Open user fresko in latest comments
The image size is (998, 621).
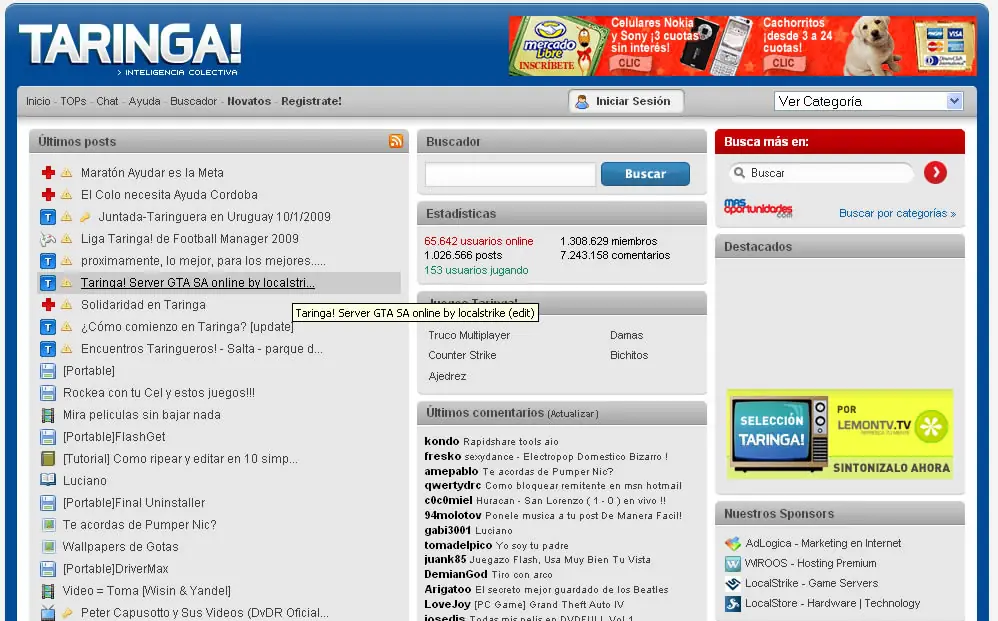pos(442,456)
